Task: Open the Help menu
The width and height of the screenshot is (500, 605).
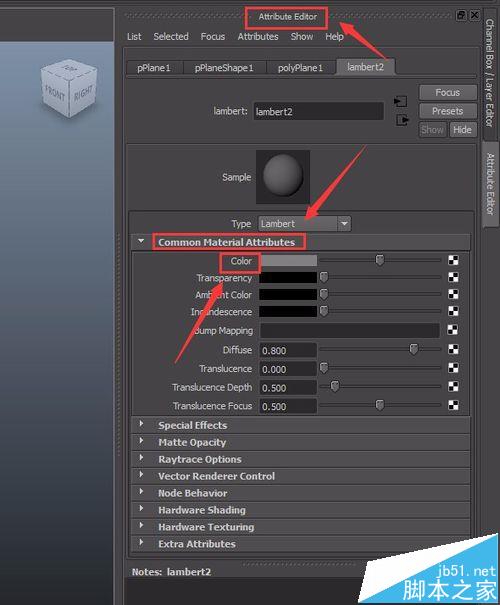Action: [334, 37]
